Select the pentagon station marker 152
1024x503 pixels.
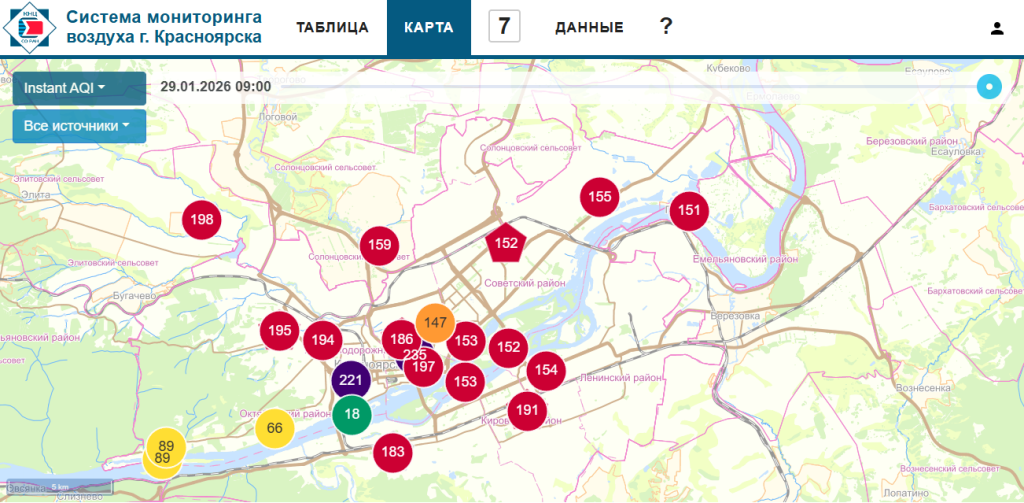pyautogui.click(x=507, y=243)
